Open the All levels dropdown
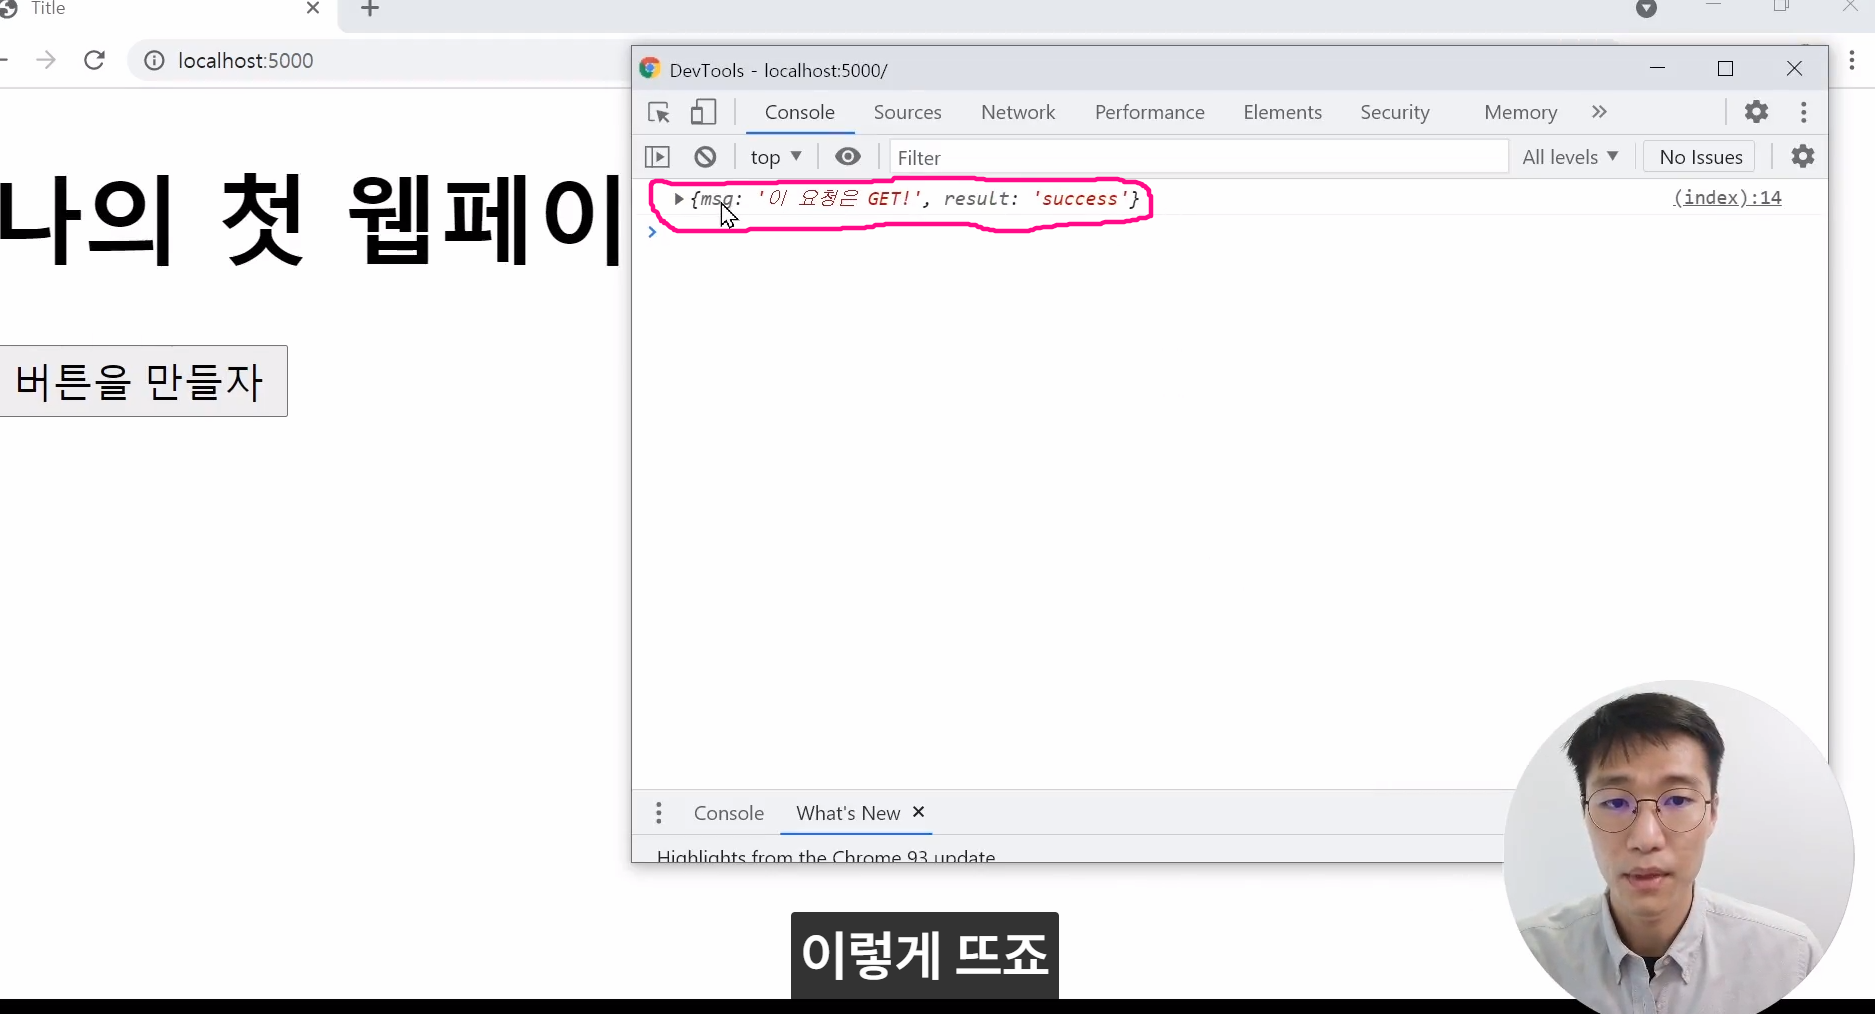The height and width of the screenshot is (1014, 1875). [1570, 157]
